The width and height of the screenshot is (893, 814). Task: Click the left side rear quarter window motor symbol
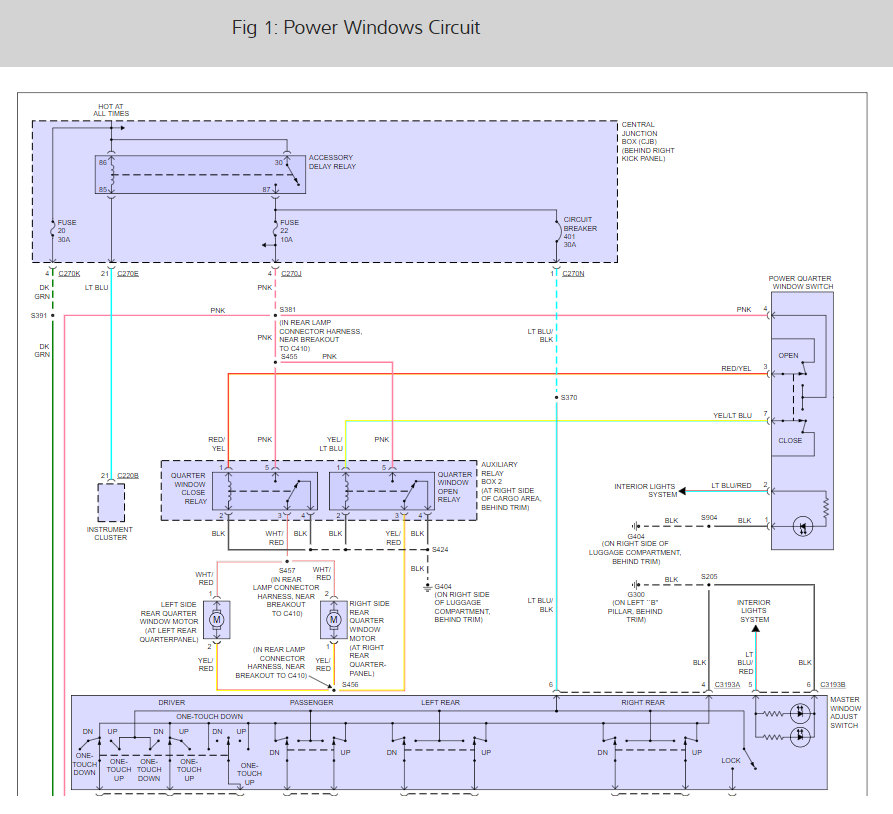(x=217, y=621)
